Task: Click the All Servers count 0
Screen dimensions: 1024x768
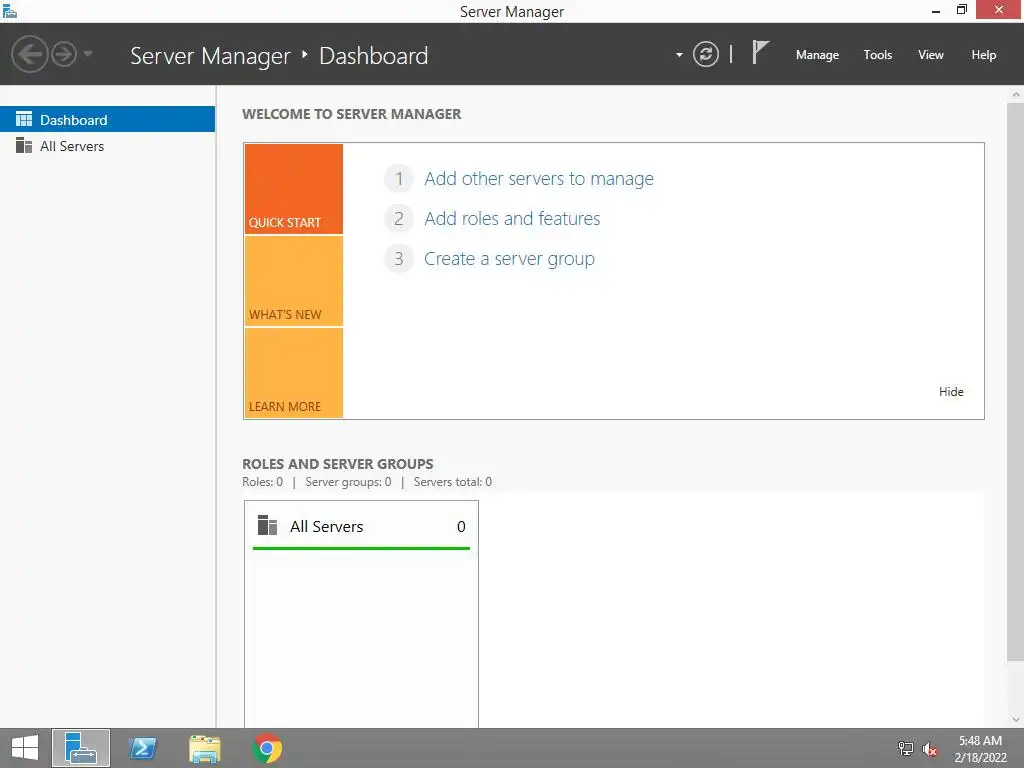Action: [x=461, y=526]
